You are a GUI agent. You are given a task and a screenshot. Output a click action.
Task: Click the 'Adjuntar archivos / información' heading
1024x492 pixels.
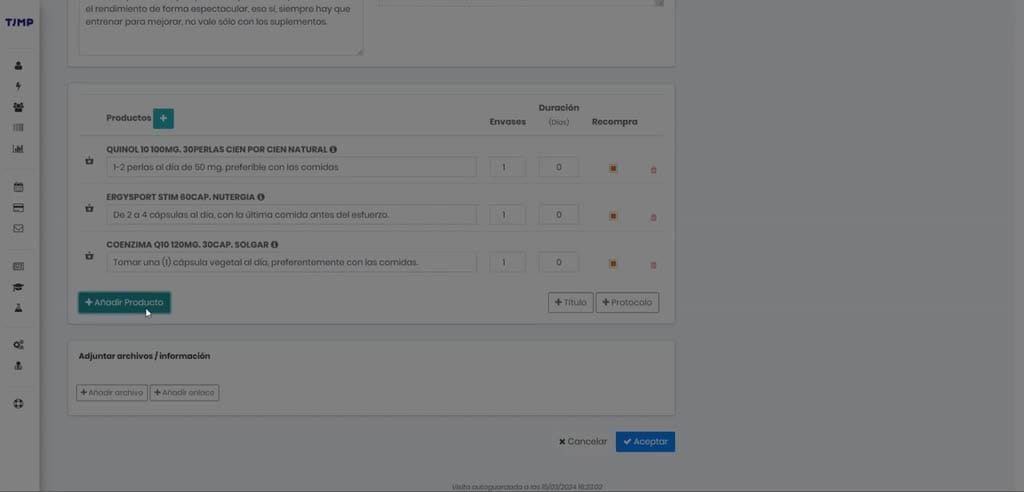(x=144, y=356)
